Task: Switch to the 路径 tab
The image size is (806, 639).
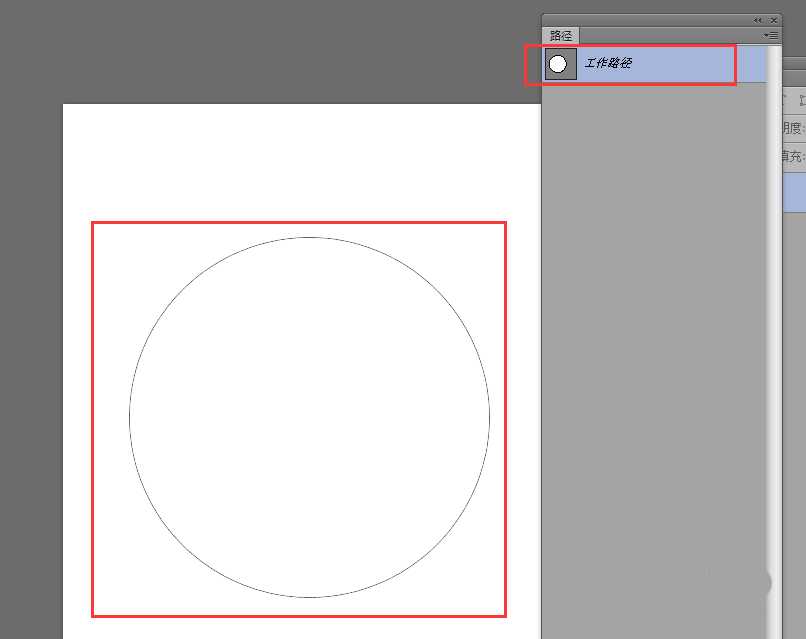Action: click(x=561, y=35)
